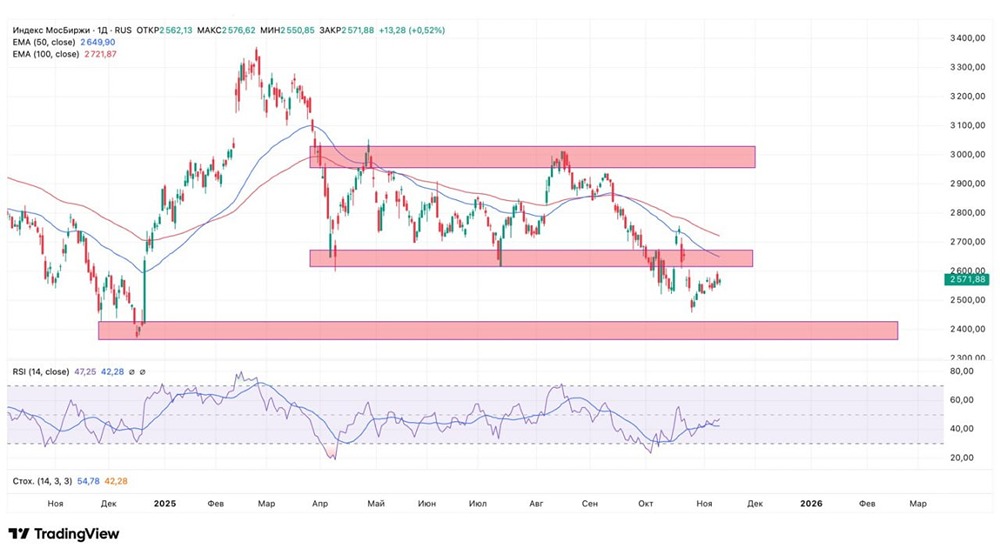The height and width of the screenshot is (555, 1000).
Task: Click the EMA 100 value 2721,87
Action: pyautogui.click(x=101, y=54)
